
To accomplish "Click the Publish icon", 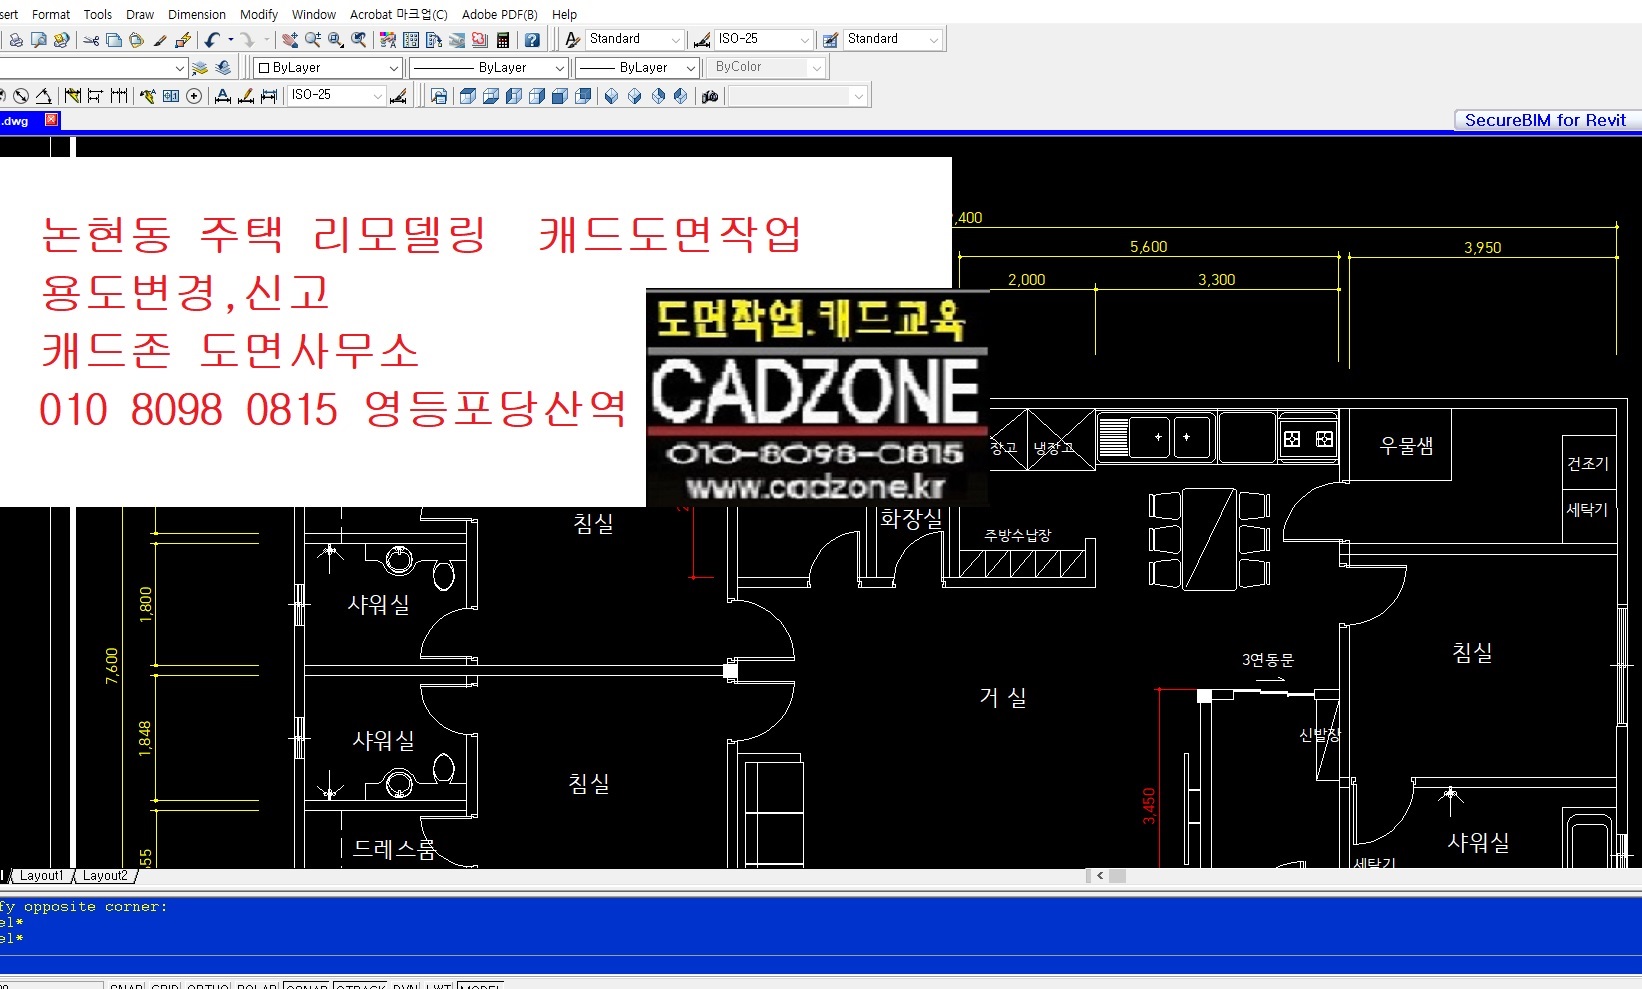I will click(62, 40).
